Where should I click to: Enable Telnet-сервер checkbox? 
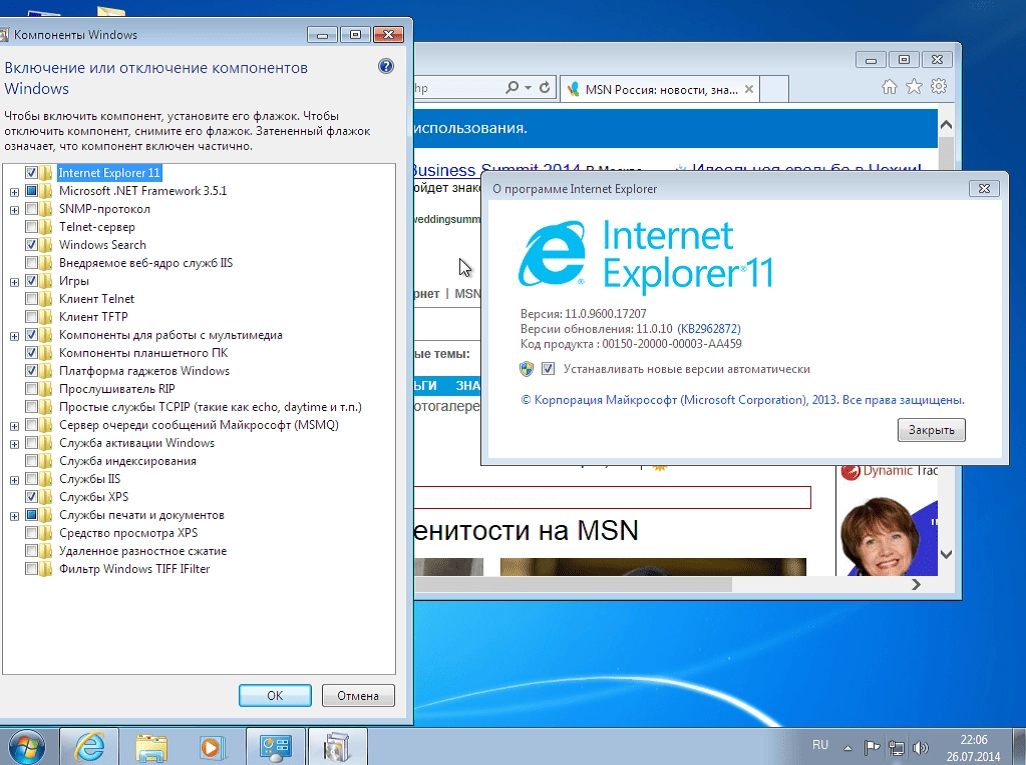[31, 227]
